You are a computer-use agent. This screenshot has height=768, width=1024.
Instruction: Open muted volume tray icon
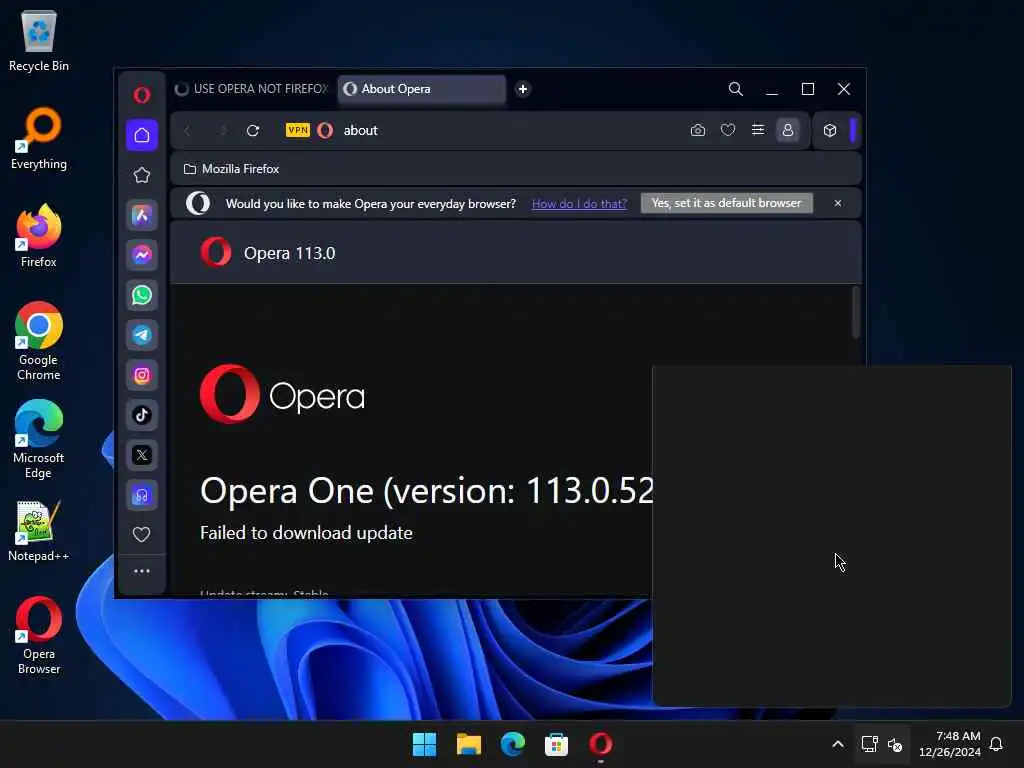click(895, 744)
